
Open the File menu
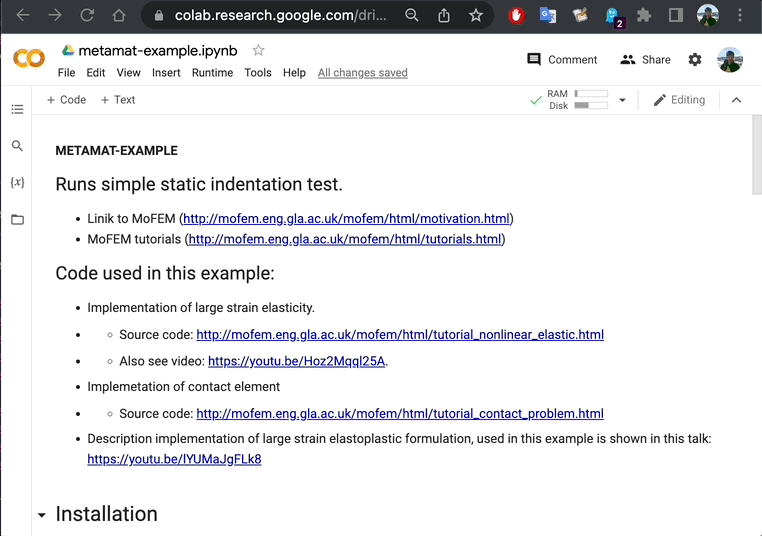pos(67,73)
